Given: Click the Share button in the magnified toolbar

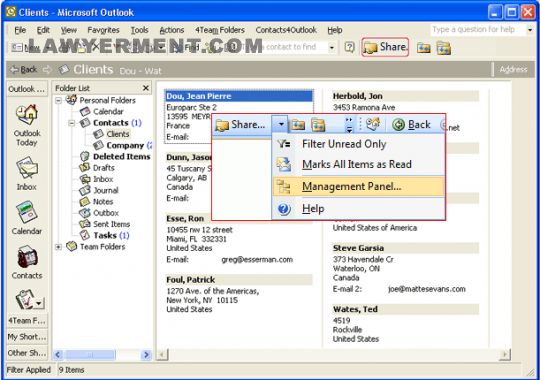Looking at the screenshot, I should (x=240, y=125).
